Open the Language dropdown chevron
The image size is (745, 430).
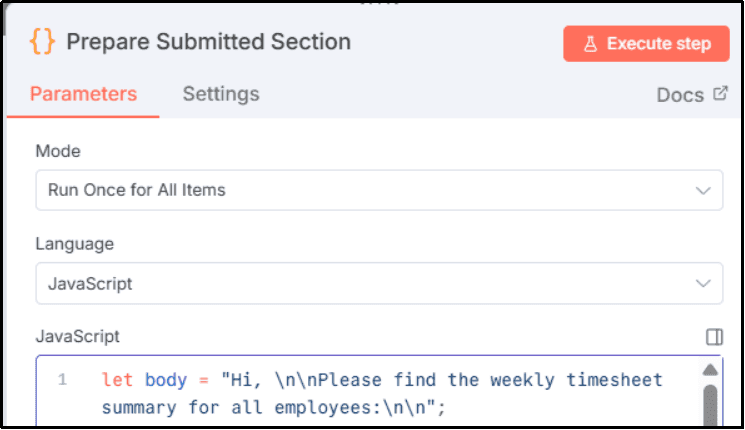[x=703, y=283]
